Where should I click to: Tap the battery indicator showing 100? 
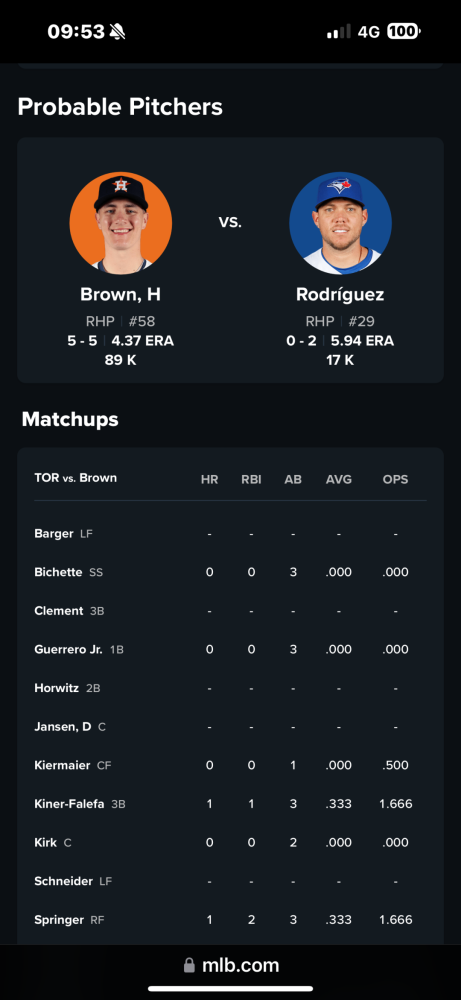click(404, 31)
